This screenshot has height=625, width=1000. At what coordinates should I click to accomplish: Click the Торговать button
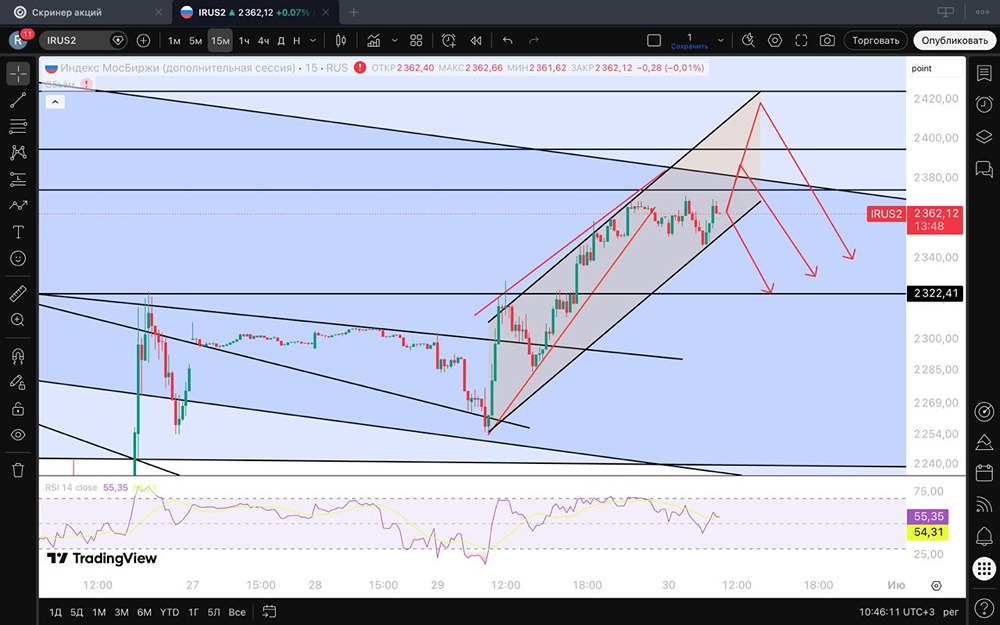point(875,40)
